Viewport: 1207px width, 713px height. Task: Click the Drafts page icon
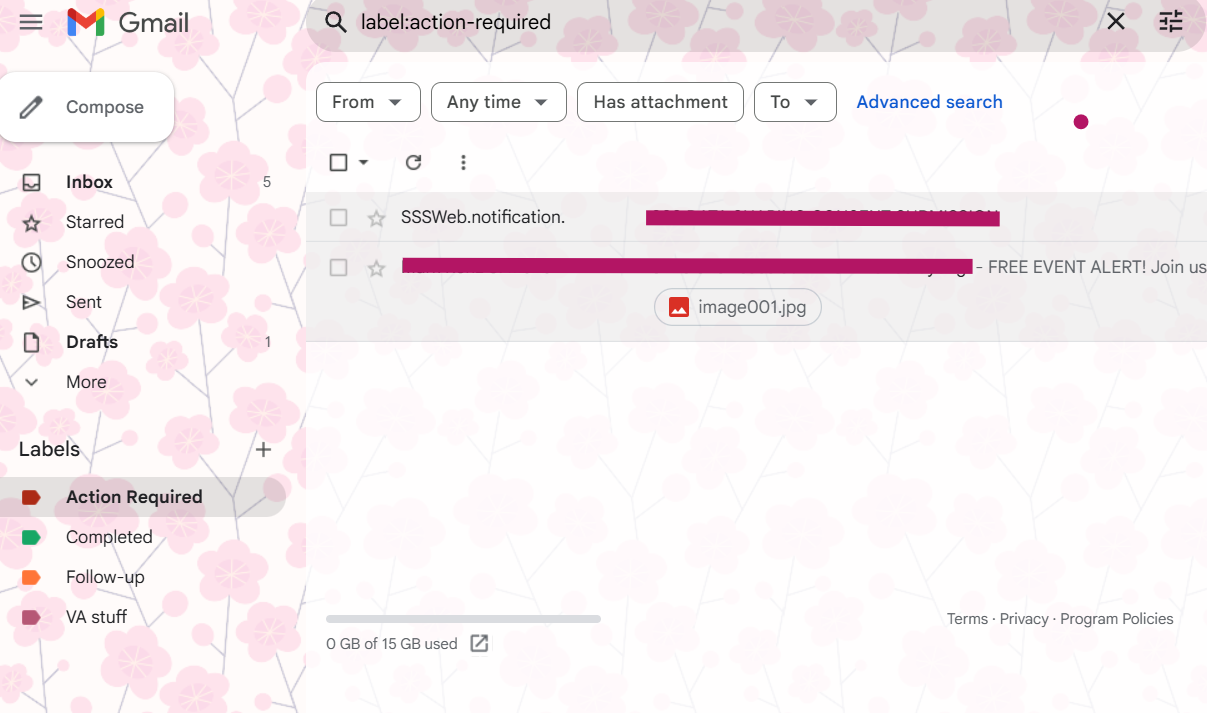(32, 342)
